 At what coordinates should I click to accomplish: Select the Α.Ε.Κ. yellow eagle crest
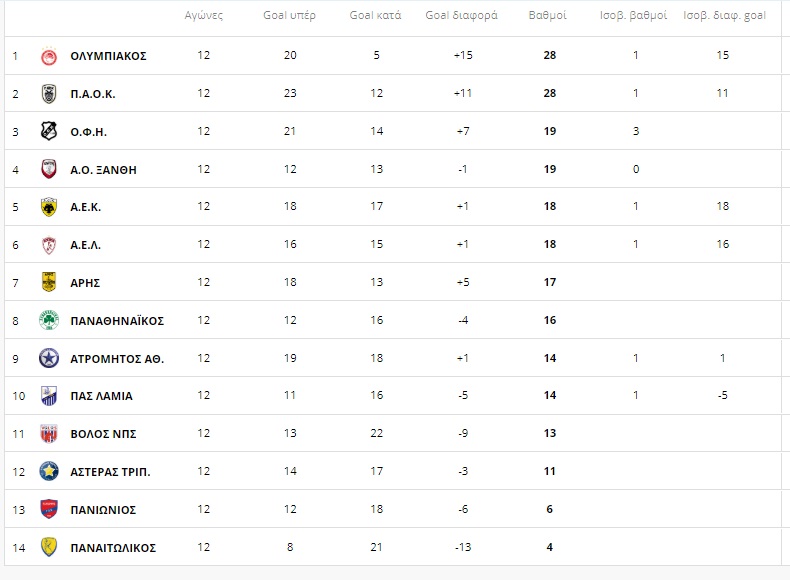[49, 207]
